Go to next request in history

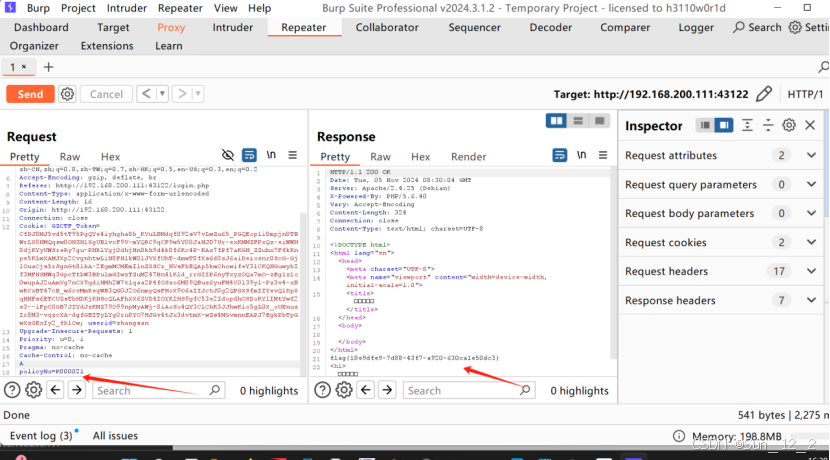(x=182, y=94)
